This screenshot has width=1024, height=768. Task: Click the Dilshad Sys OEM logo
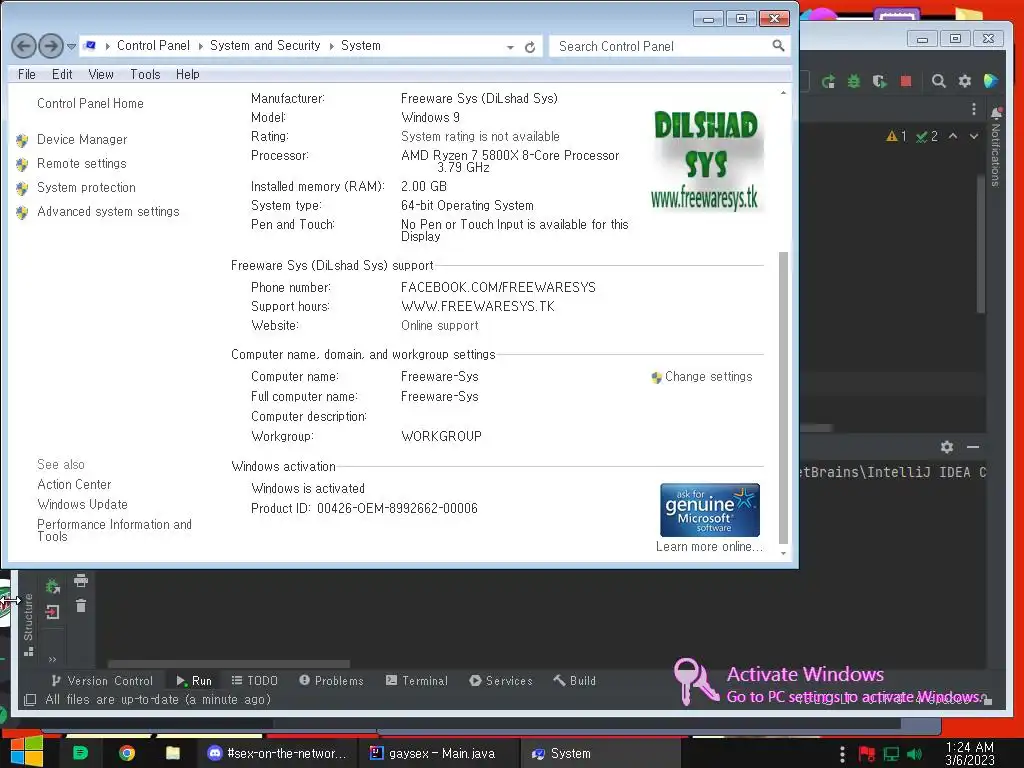(705, 160)
